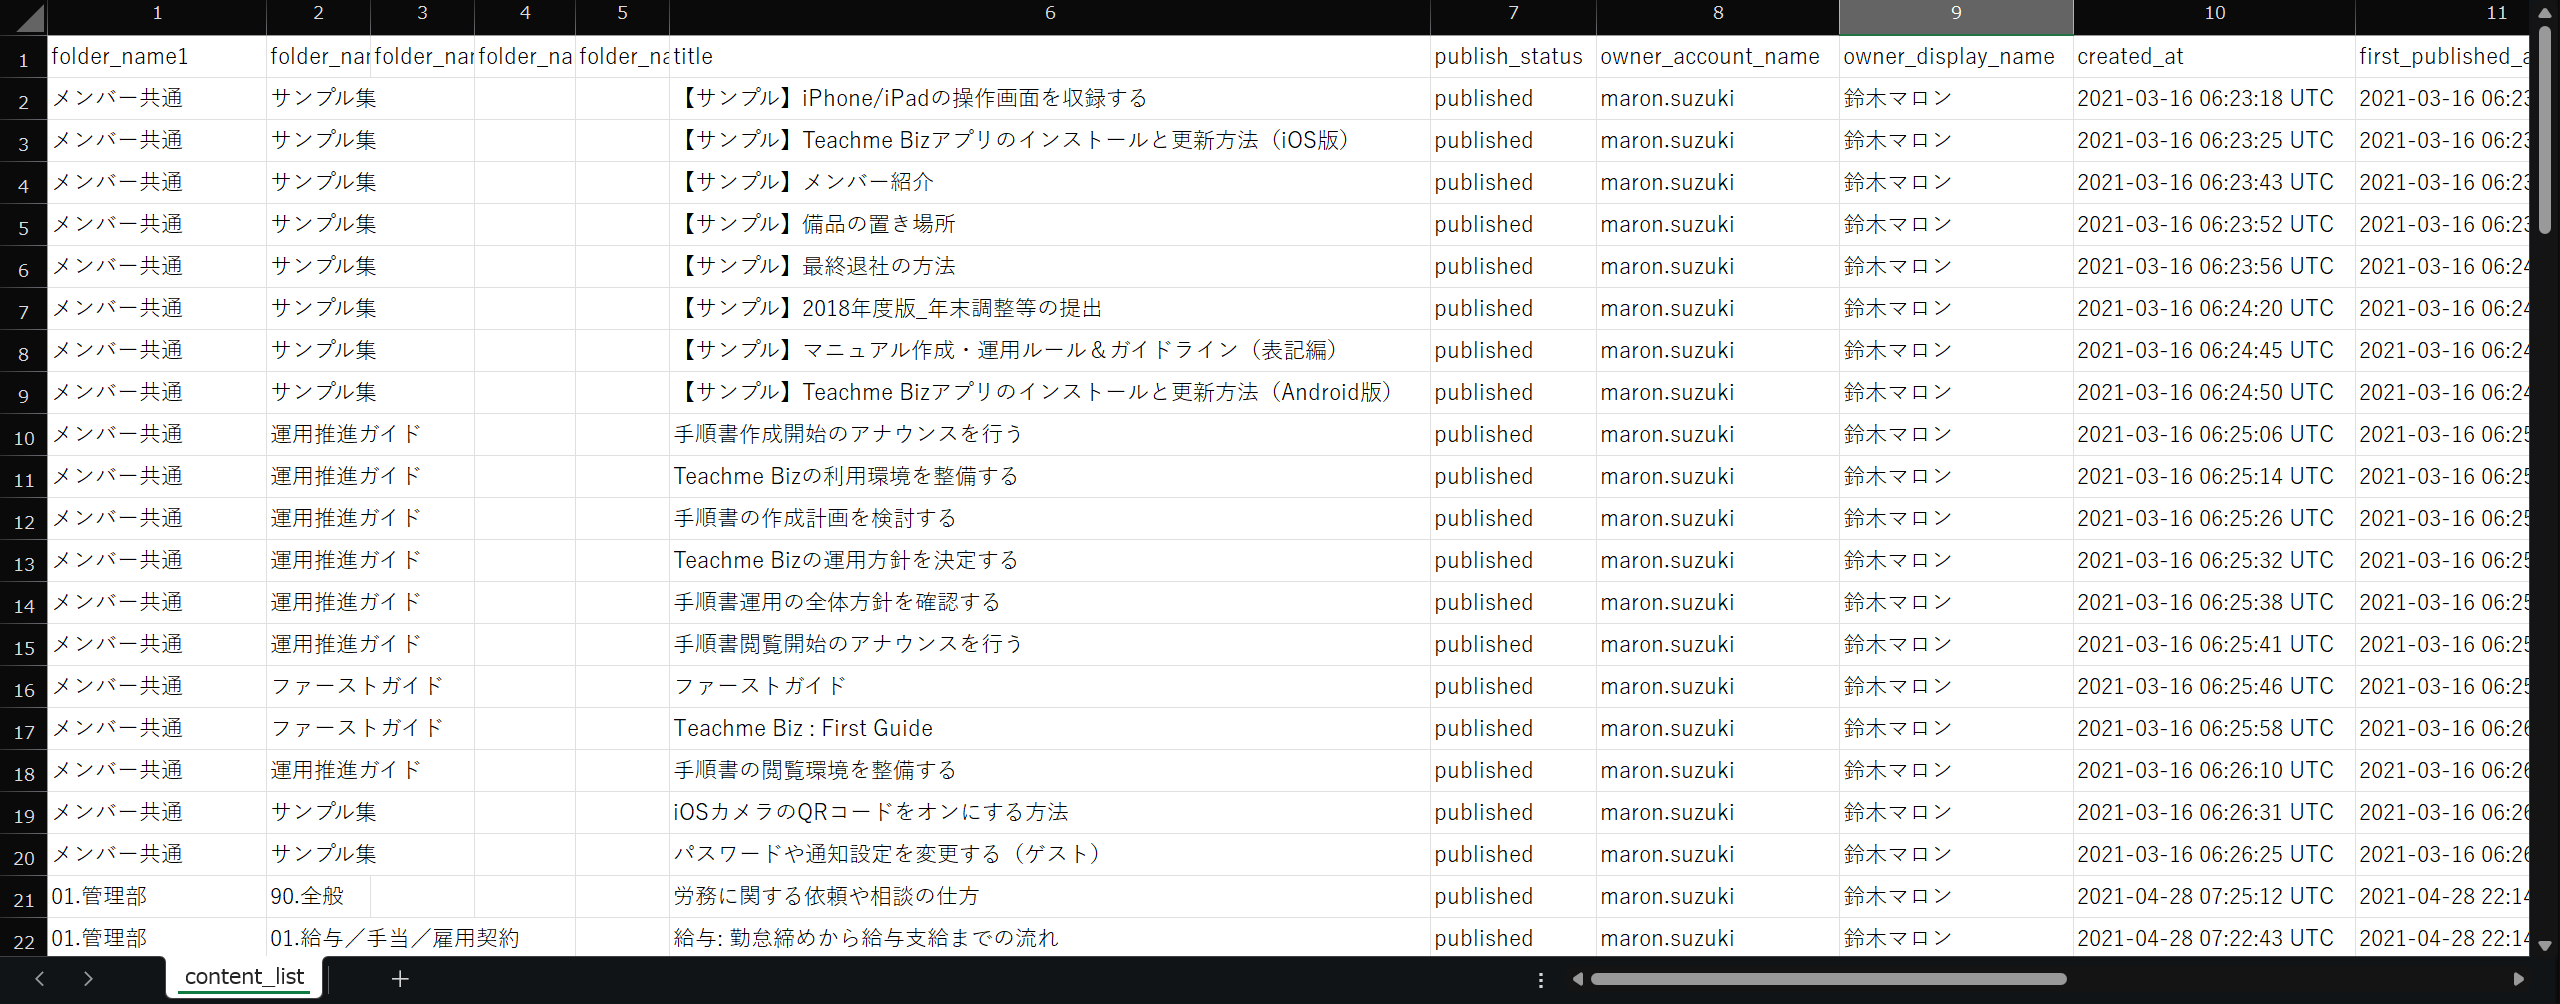Select column 6 header

[1050, 13]
